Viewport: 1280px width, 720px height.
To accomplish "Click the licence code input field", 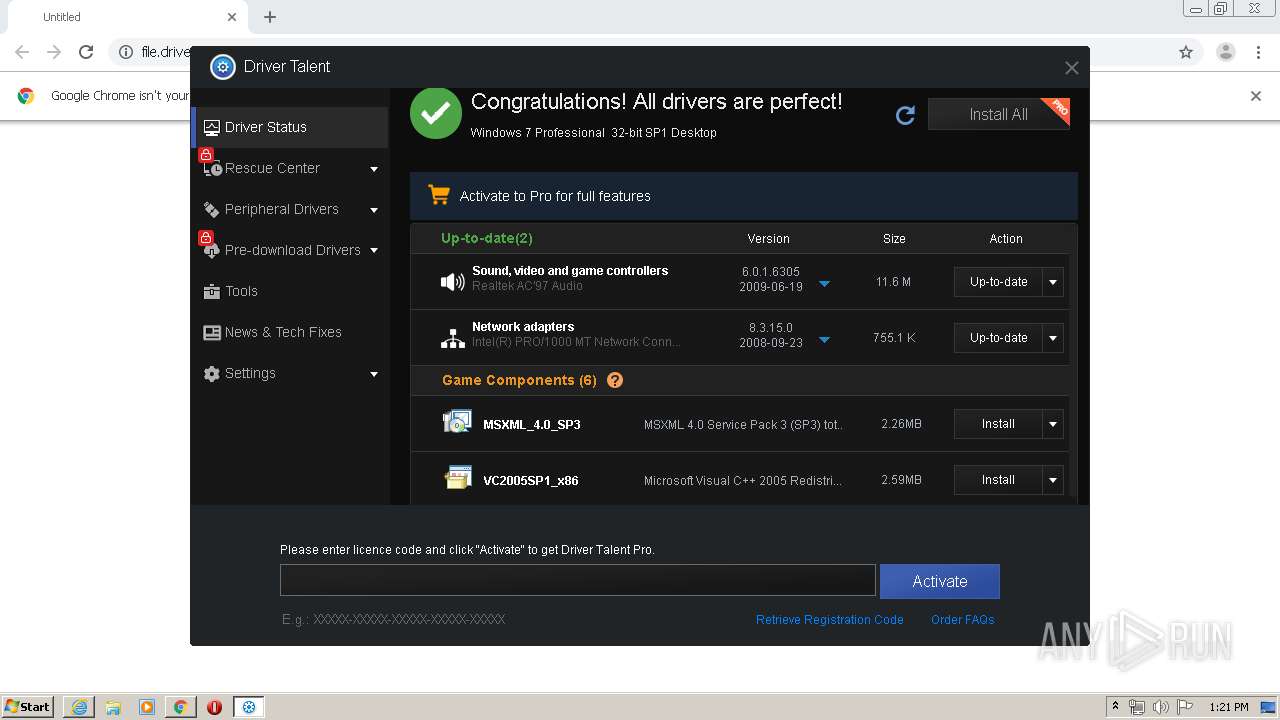I will point(578,580).
